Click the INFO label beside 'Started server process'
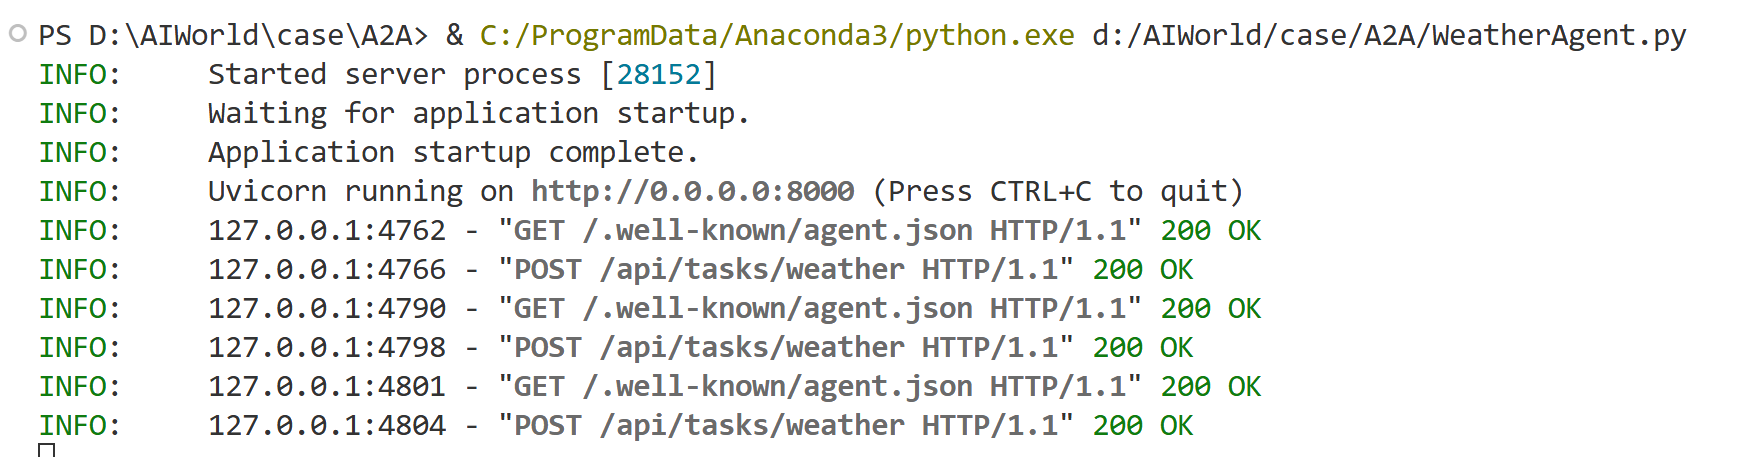The image size is (1739, 457). (x=79, y=74)
